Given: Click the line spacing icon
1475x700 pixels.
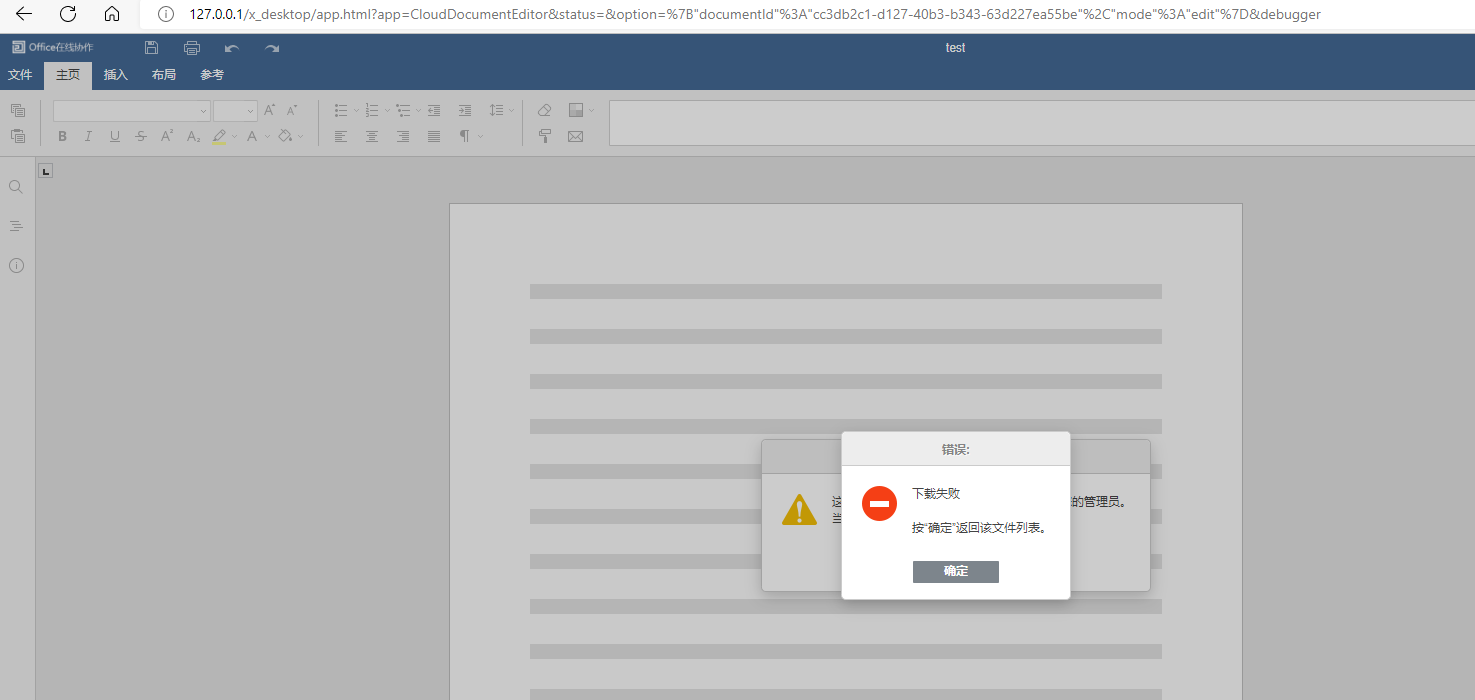Looking at the screenshot, I should pyautogui.click(x=496, y=111).
